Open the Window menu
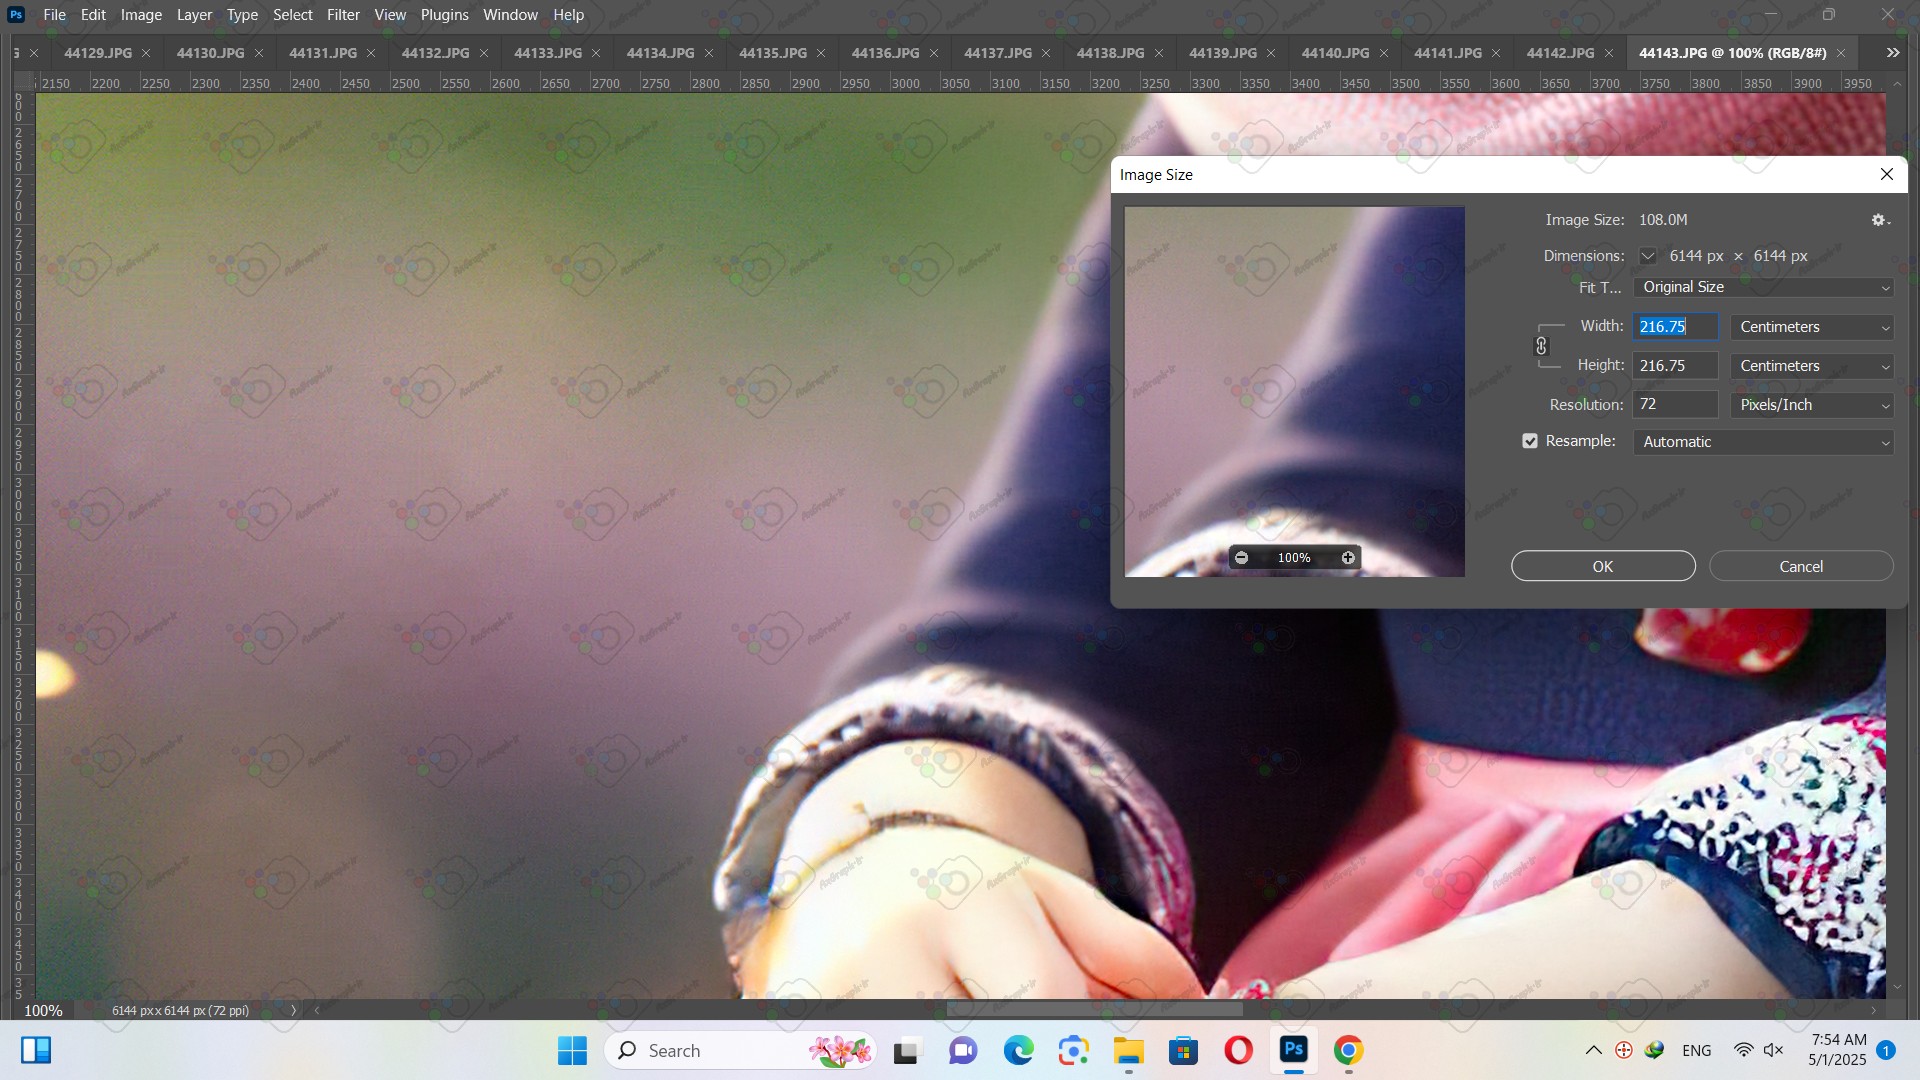This screenshot has height=1080, width=1920. pyautogui.click(x=510, y=15)
